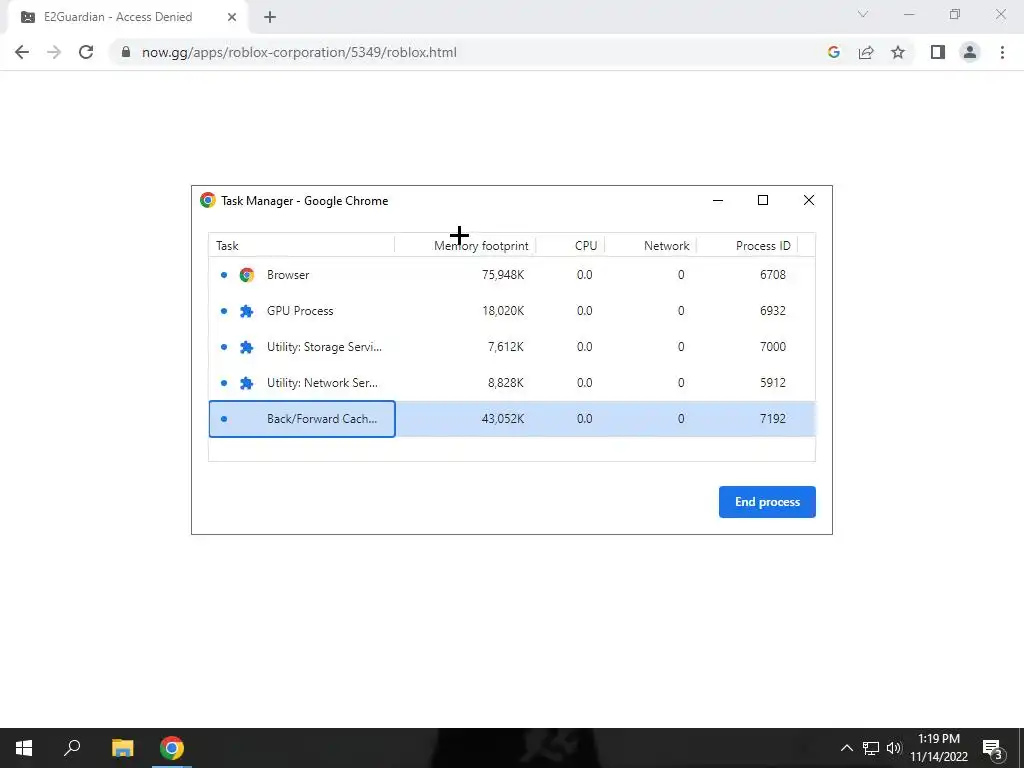Viewport: 1024px width, 768px height.
Task: Click process ID 7000
Action: 773,347
